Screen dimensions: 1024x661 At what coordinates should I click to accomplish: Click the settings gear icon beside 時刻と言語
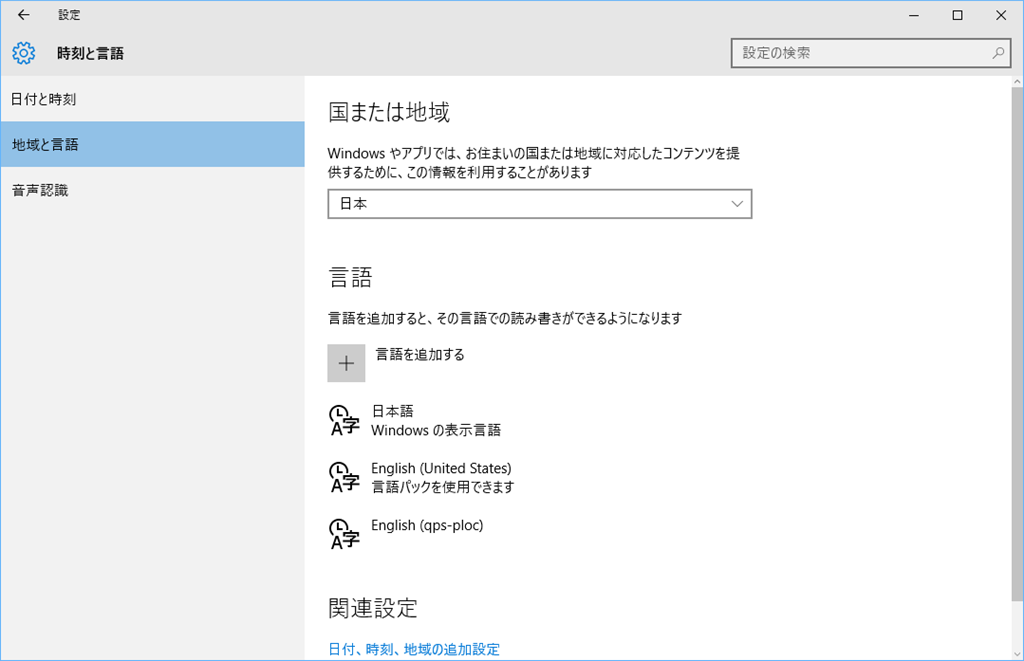[24, 53]
